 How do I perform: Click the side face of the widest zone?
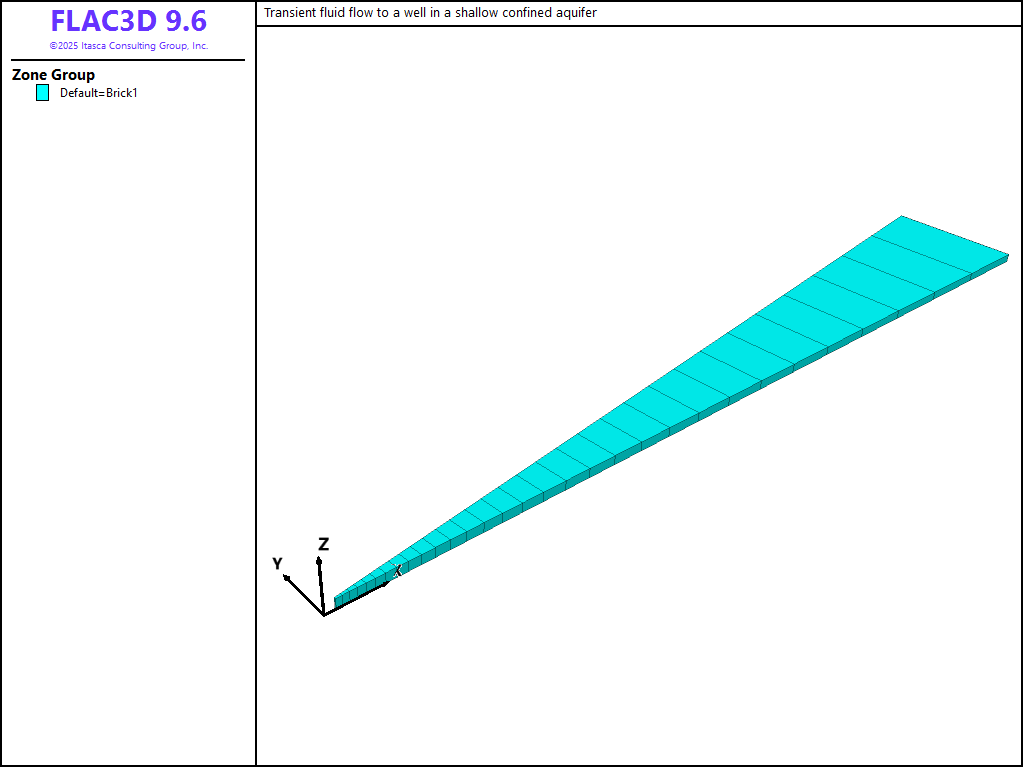point(990,267)
